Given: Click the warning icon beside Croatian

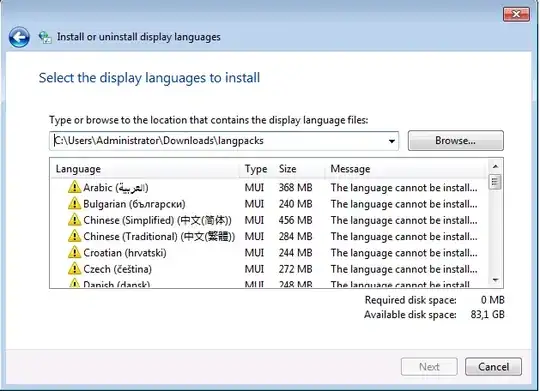Looking at the screenshot, I should point(74,253).
